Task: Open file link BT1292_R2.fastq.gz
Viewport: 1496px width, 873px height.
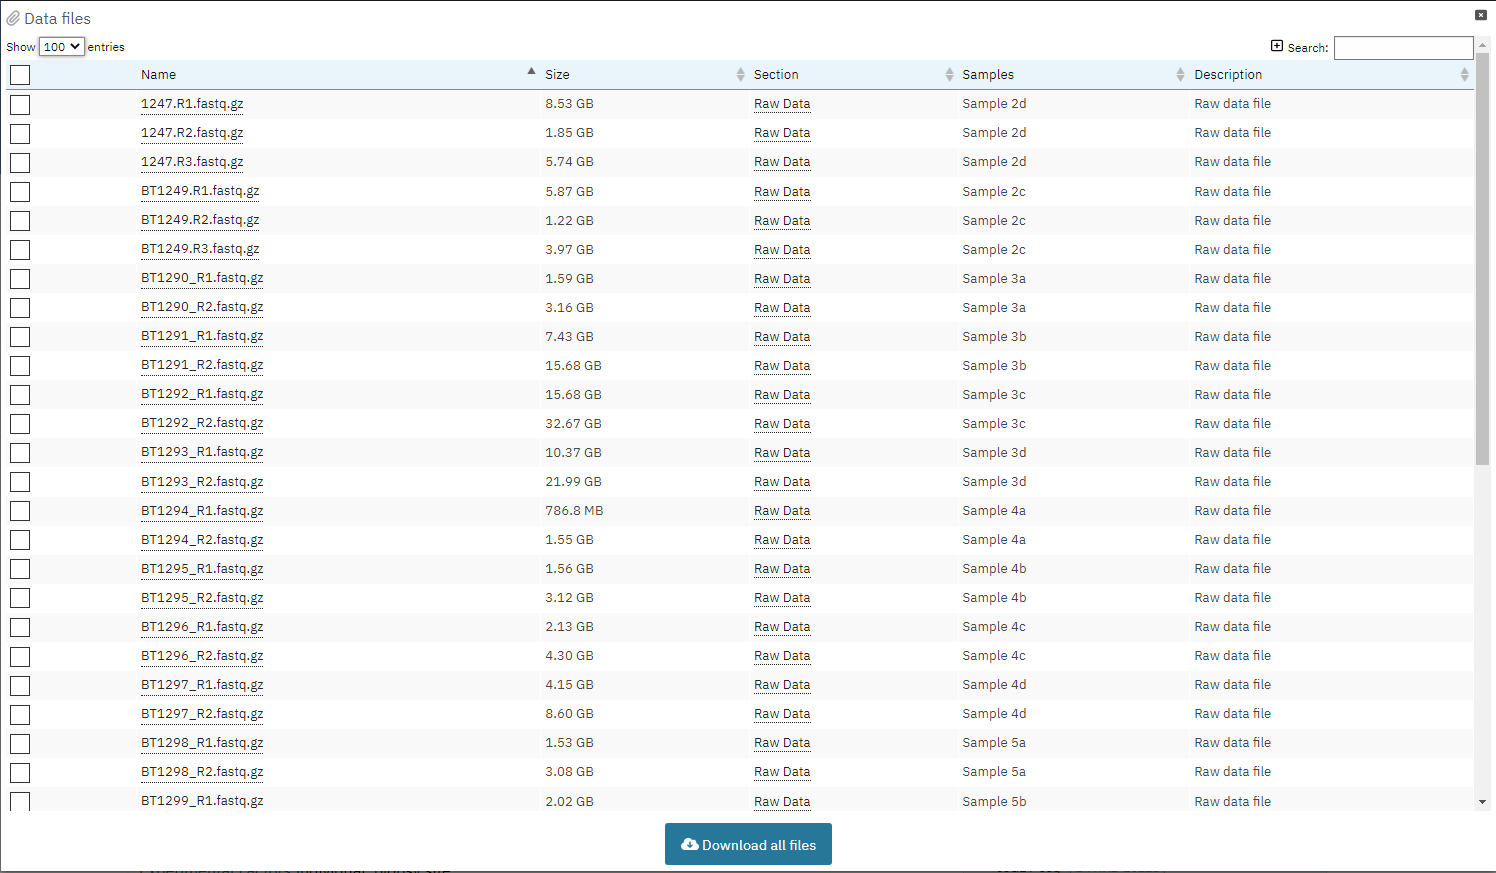Action: pos(202,423)
